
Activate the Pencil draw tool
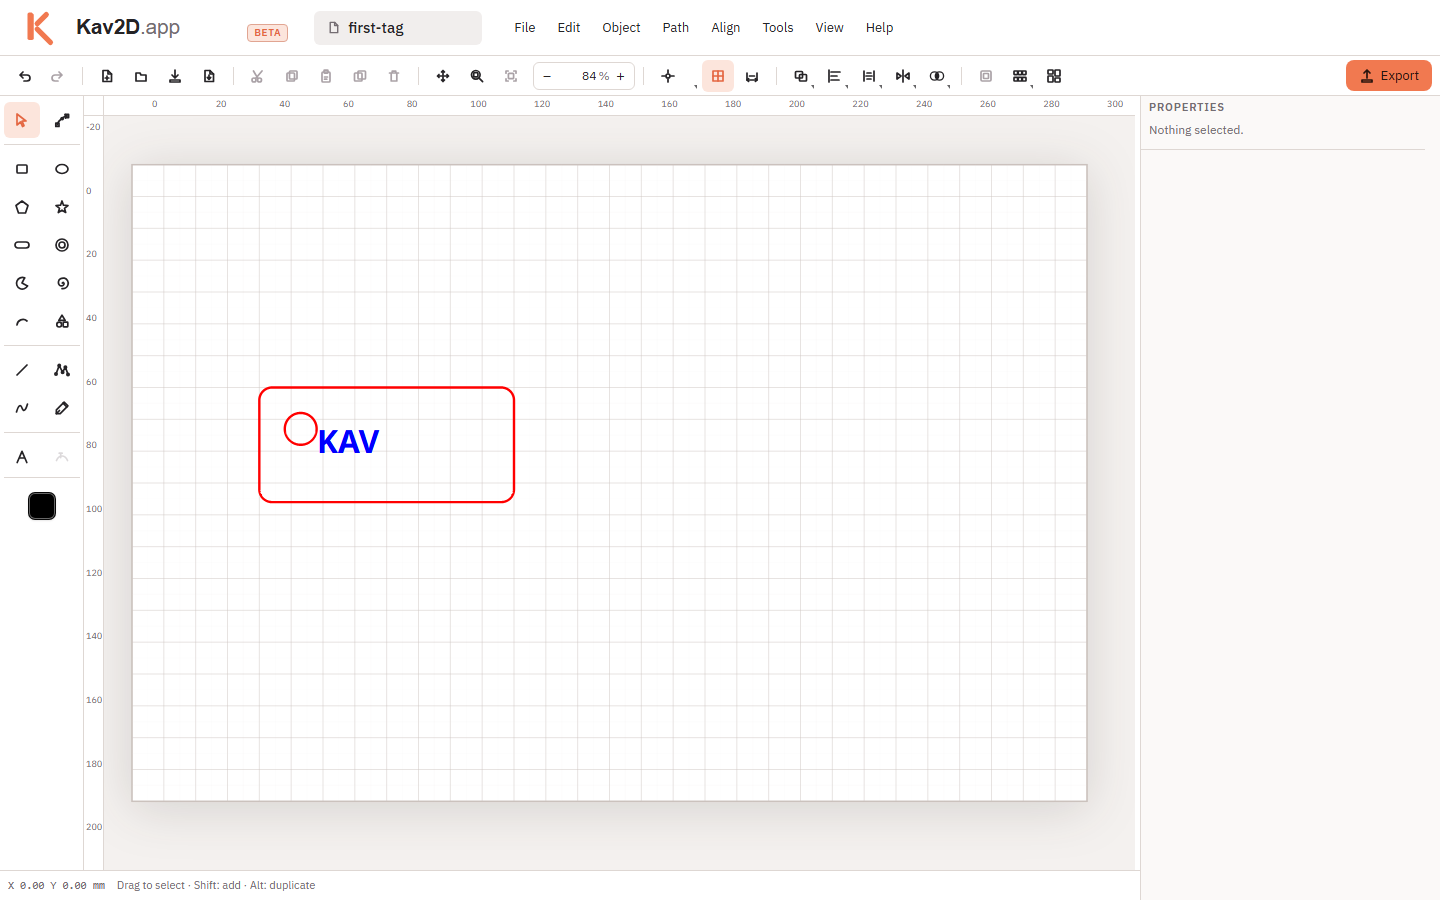click(62, 408)
